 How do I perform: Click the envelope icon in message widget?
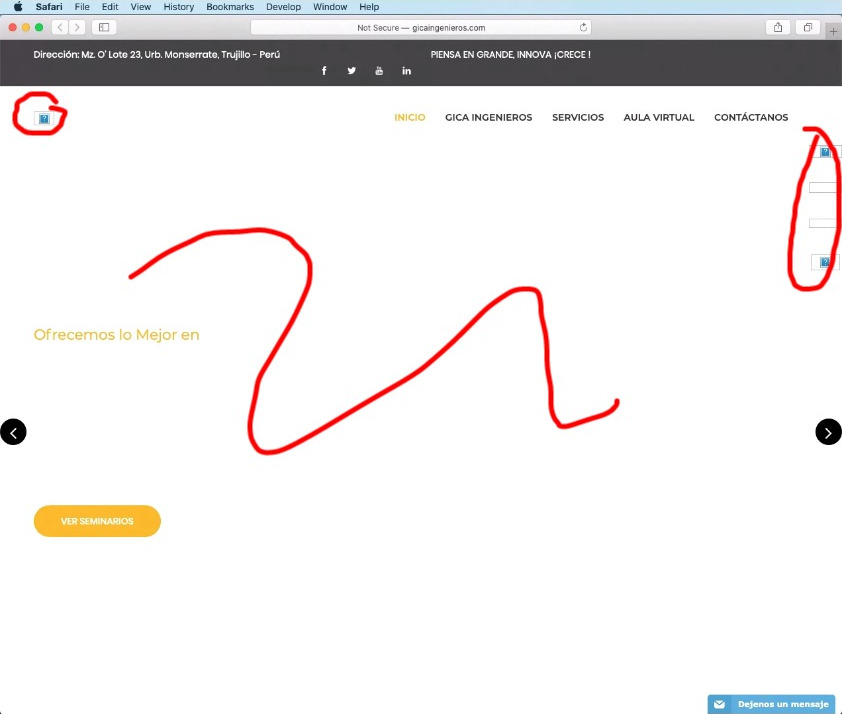720,704
